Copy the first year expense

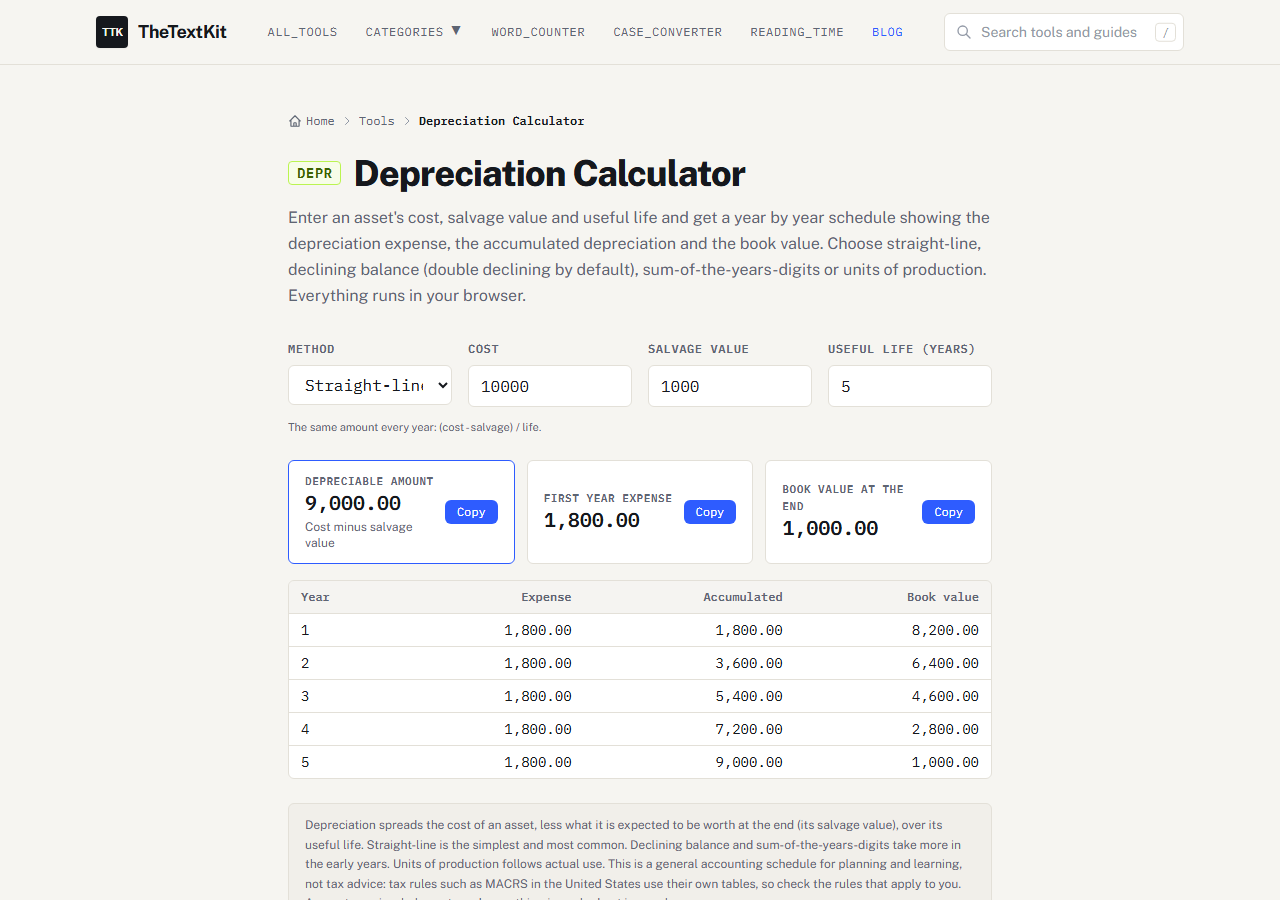(x=710, y=512)
